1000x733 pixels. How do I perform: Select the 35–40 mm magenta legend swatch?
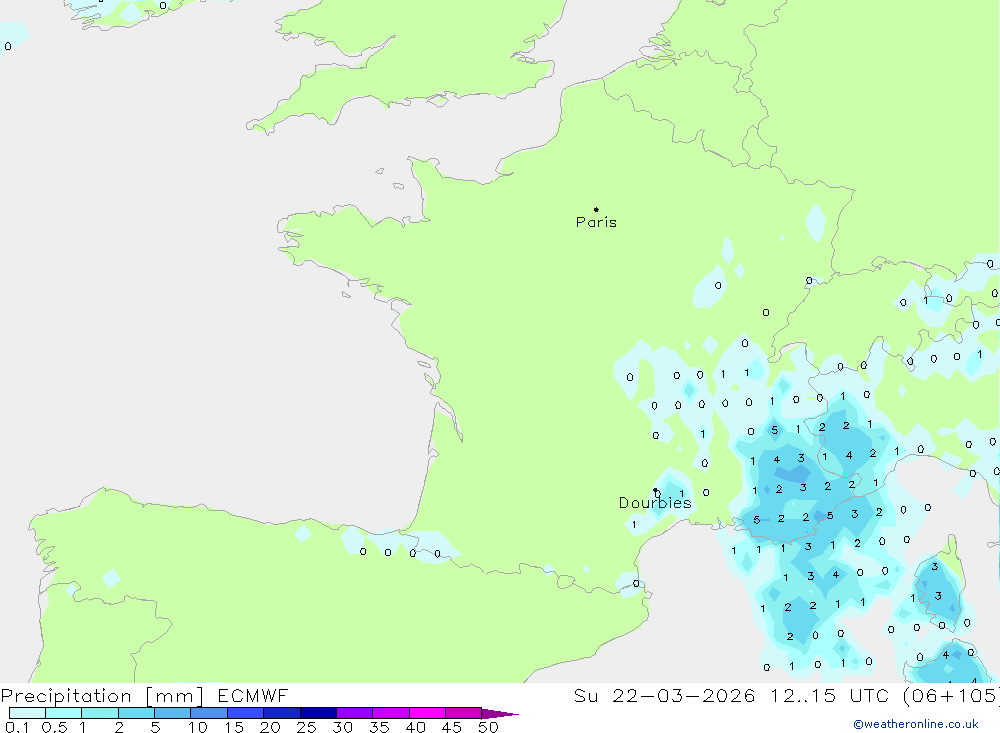tap(390, 713)
